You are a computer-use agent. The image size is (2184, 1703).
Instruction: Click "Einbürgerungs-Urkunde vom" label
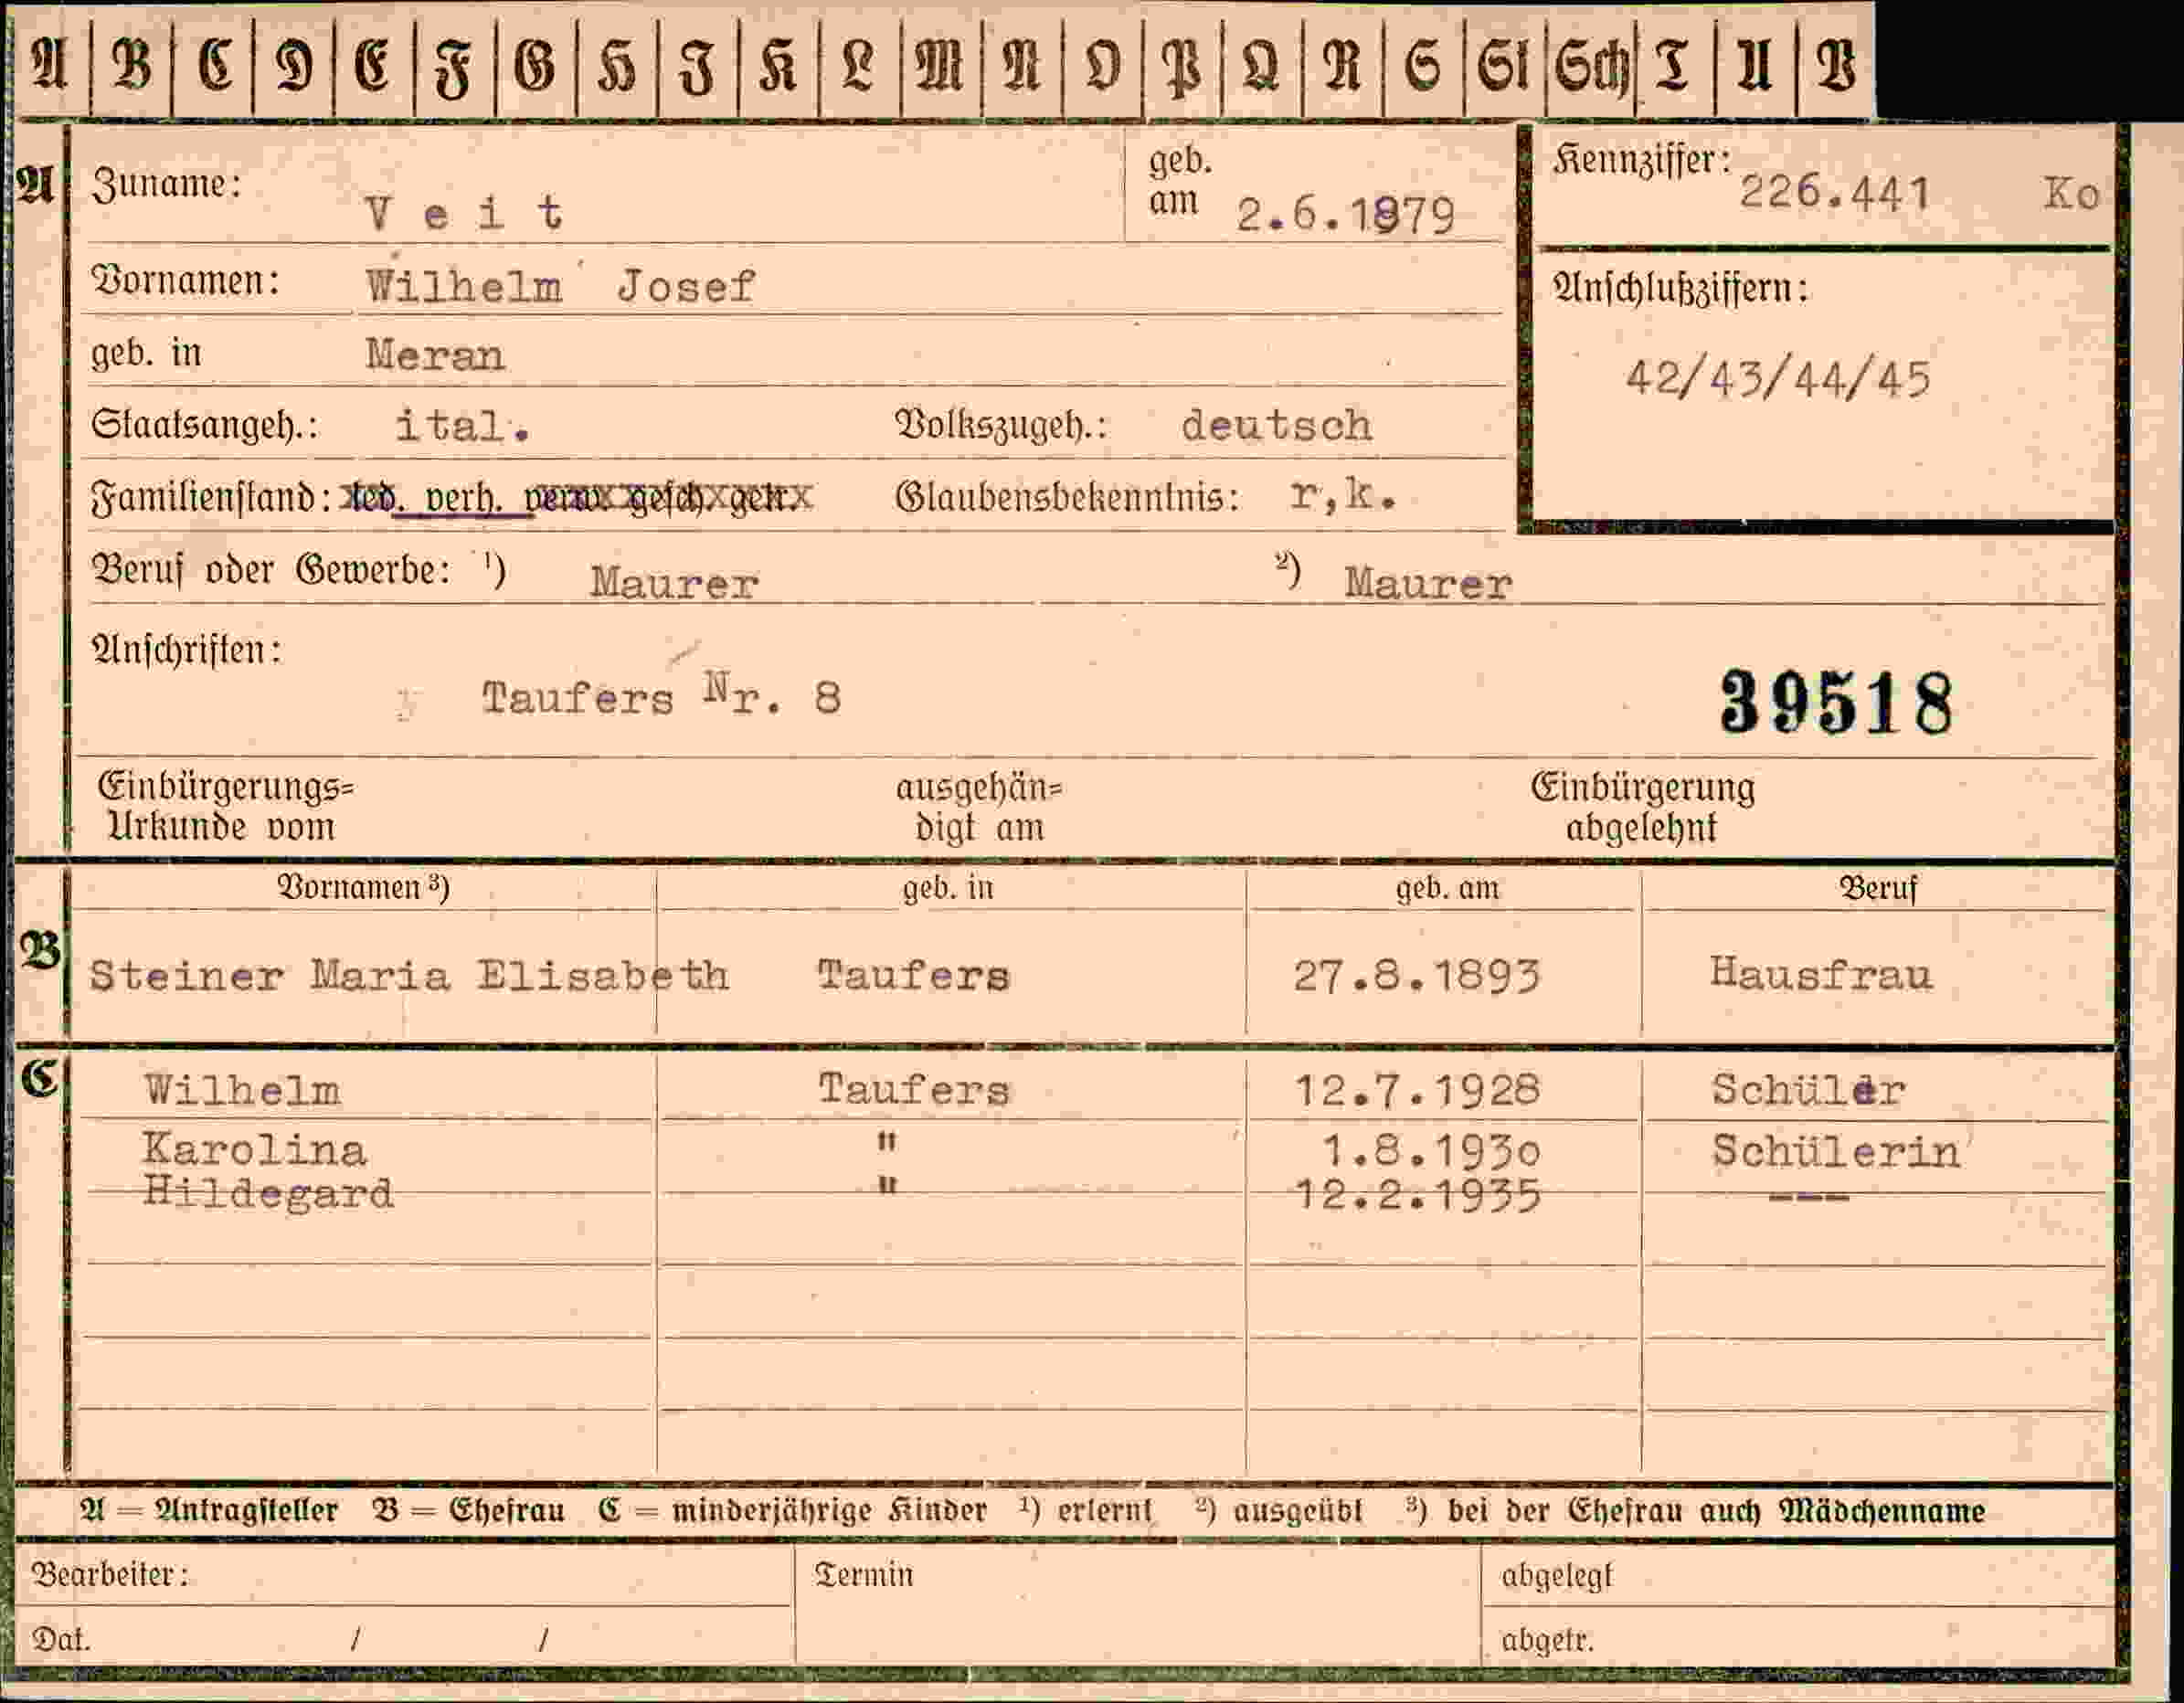click(226, 808)
